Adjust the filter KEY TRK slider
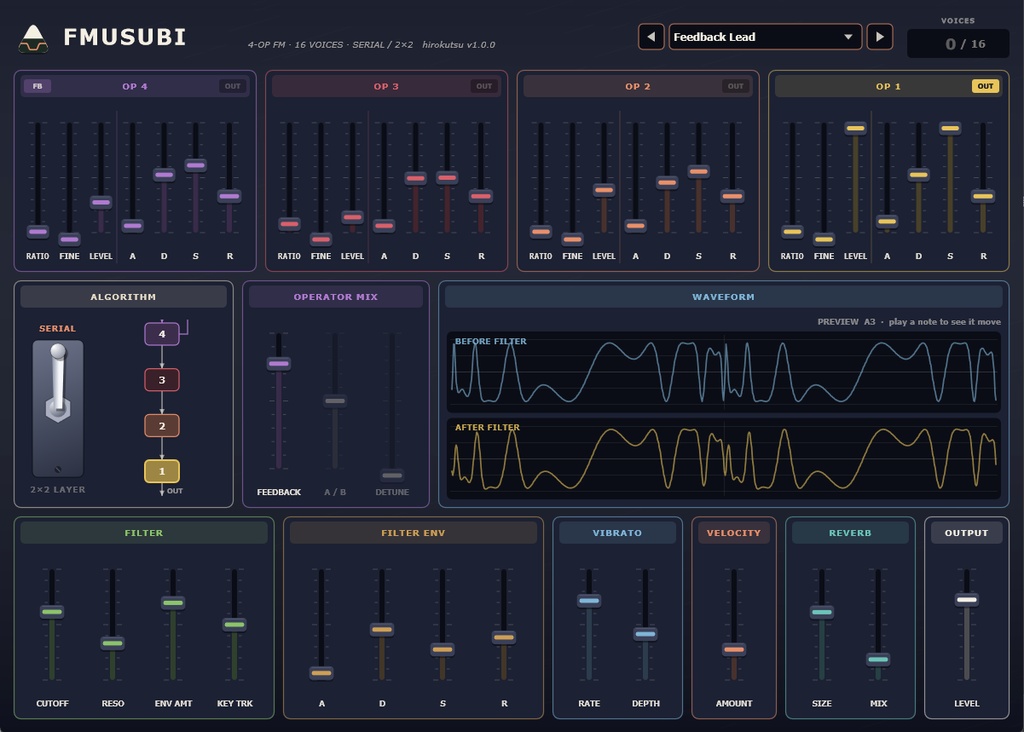The height and width of the screenshot is (732, 1024). click(x=234, y=625)
